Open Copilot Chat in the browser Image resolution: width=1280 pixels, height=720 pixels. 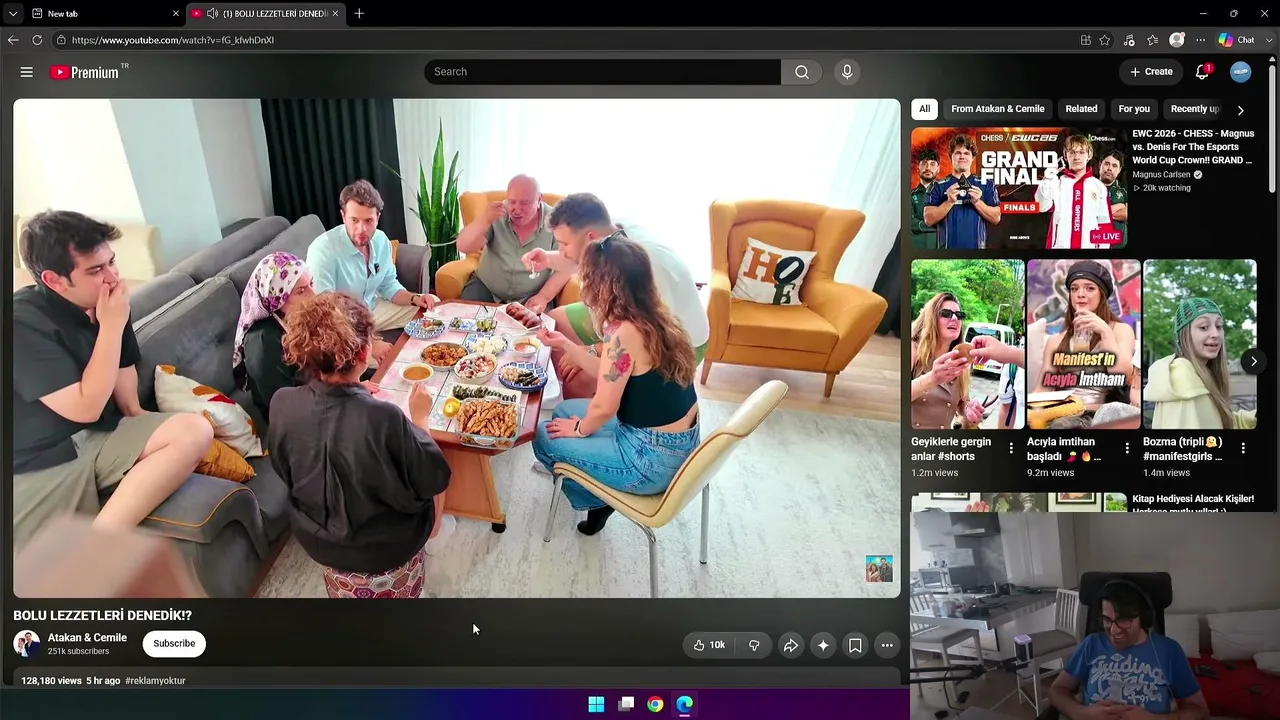pos(1236,40)
